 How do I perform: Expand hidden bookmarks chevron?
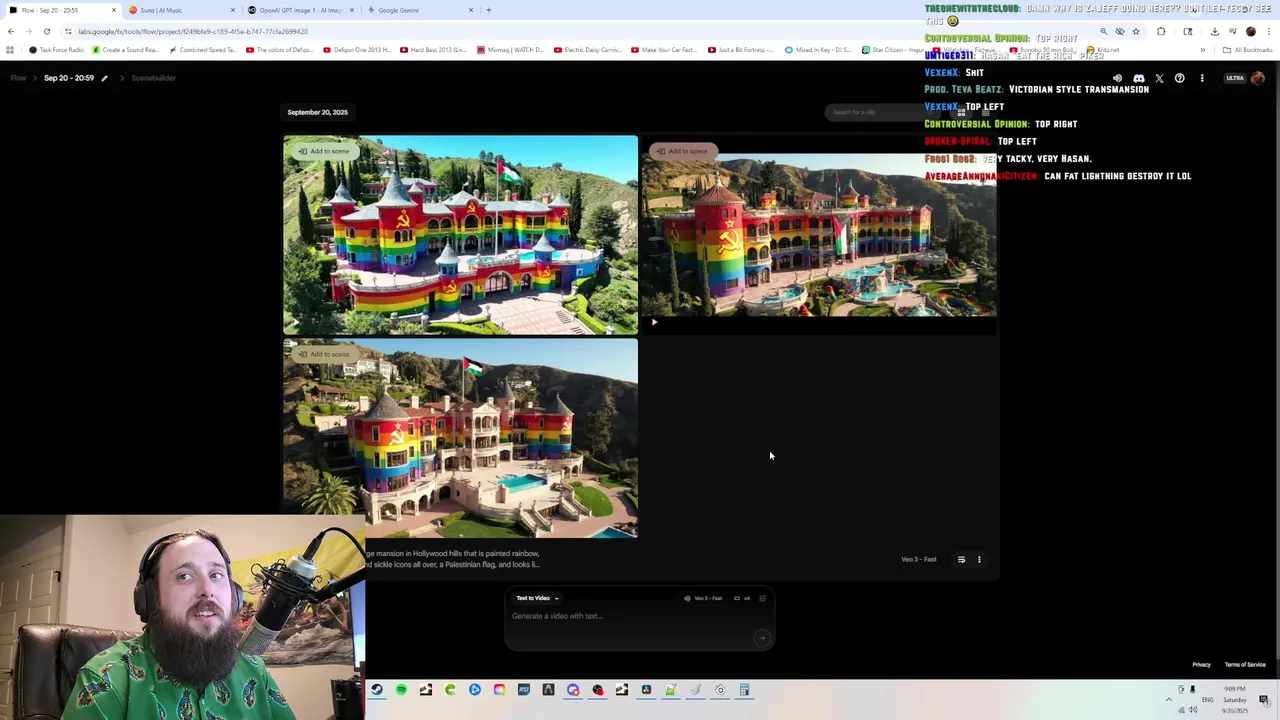click(x=1202, y=50)
